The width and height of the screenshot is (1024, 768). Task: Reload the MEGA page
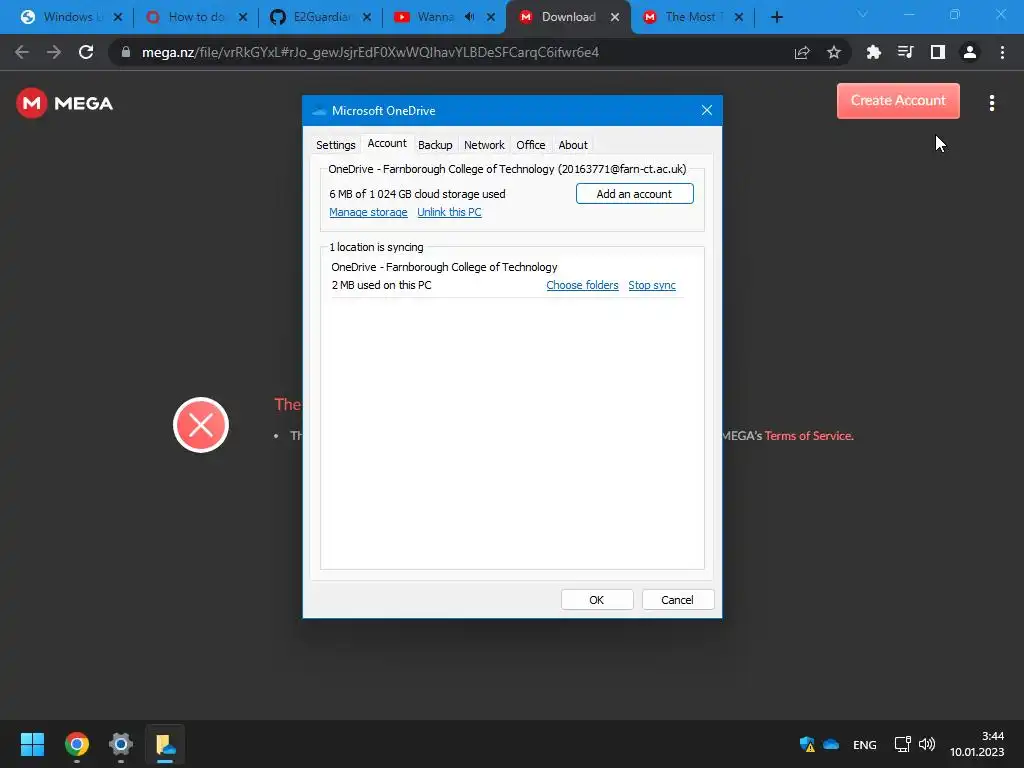[x=86, y=52]
